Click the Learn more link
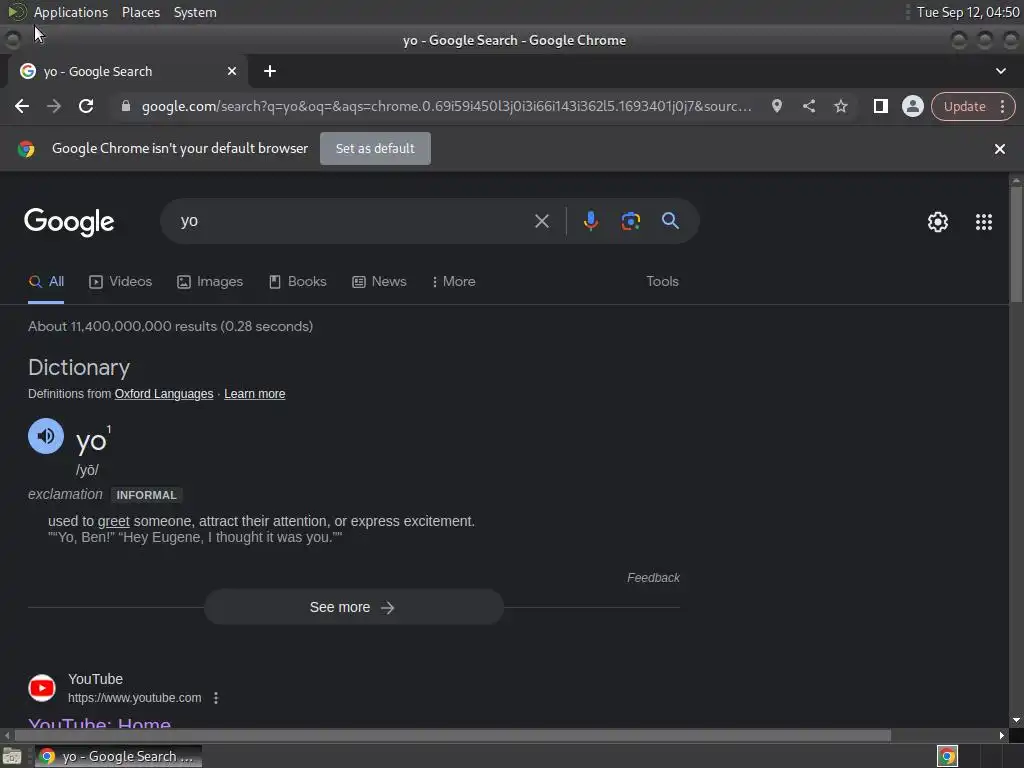This screenshot has width=1024, height=768. tap(255, 394)
